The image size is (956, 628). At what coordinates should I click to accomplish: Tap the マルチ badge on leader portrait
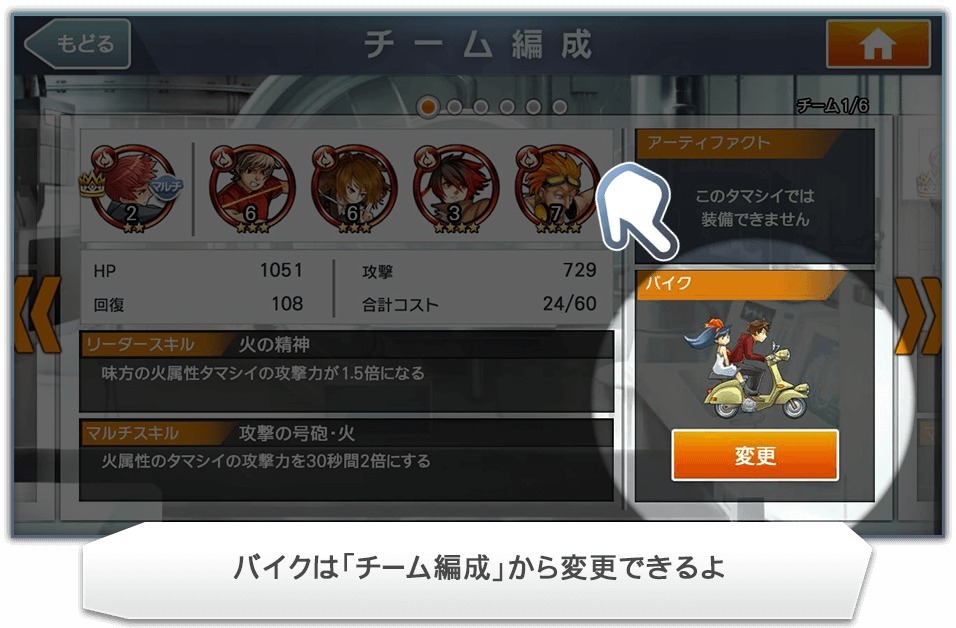tap(166, 185)
